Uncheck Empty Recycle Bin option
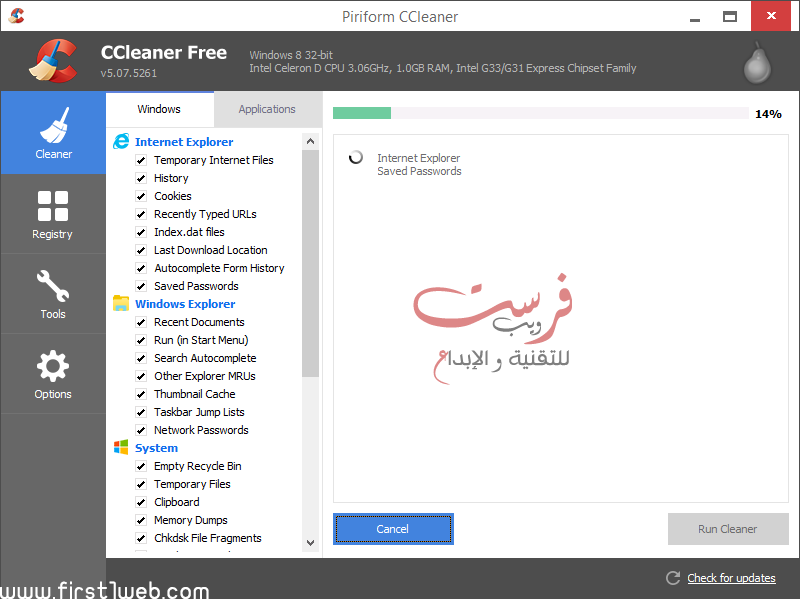Screen dimensions: 800x599 [141, 466]
